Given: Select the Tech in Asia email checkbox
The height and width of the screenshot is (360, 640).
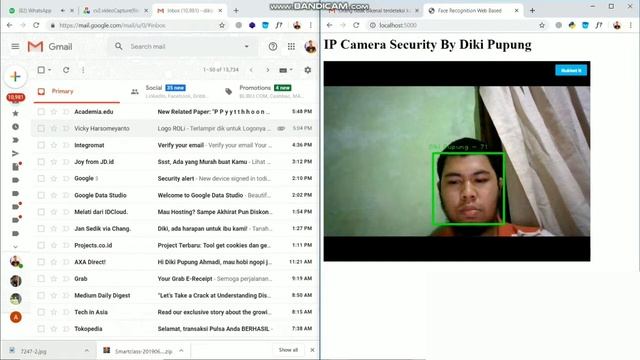Looking at the screenshot, I should coord(41,312).
